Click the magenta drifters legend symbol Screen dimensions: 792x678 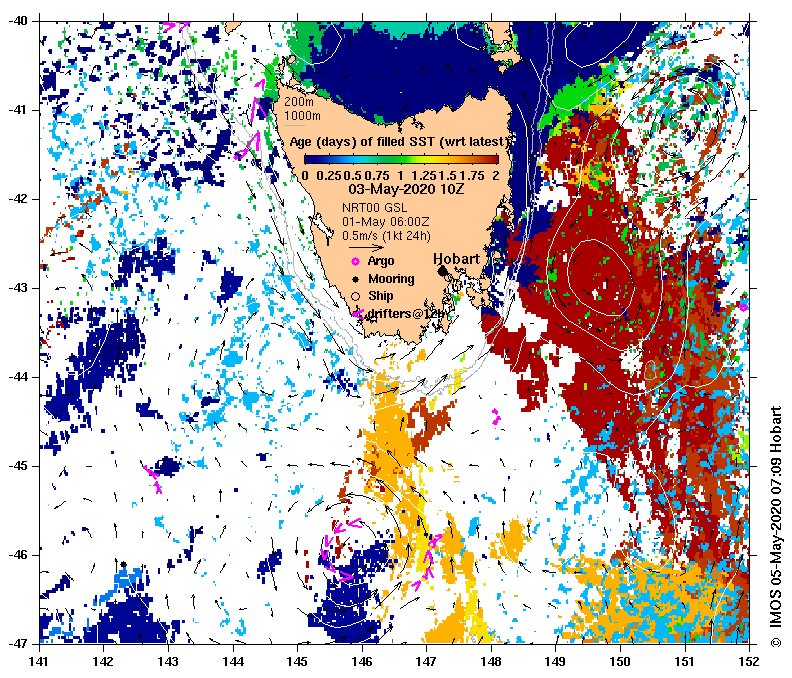[357, 314]
